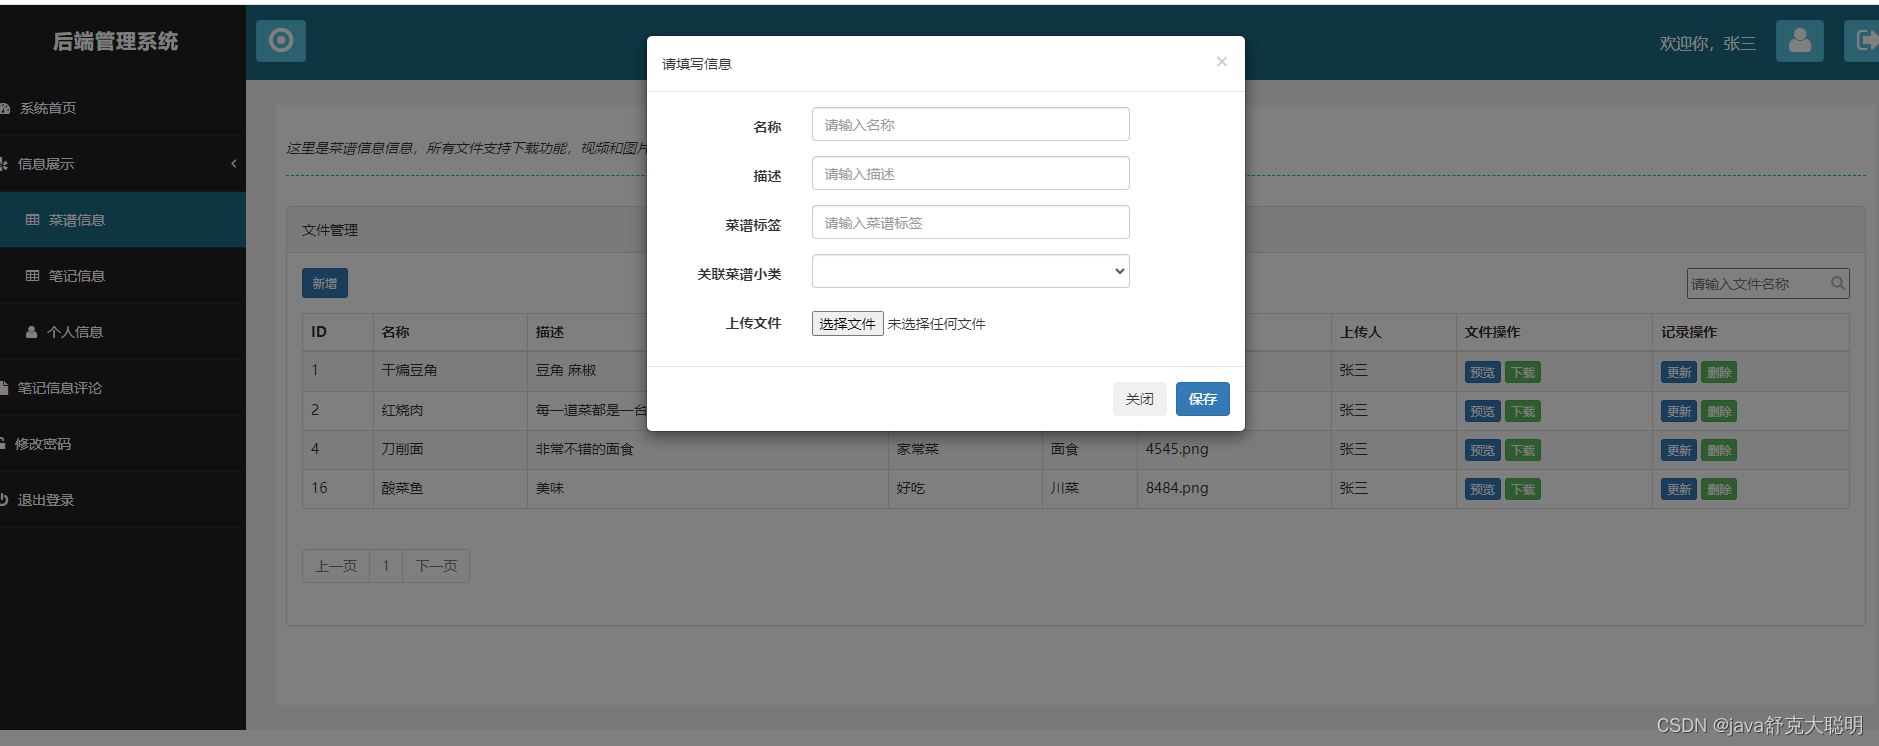Focus the 描述 input field

pos(971,174)
